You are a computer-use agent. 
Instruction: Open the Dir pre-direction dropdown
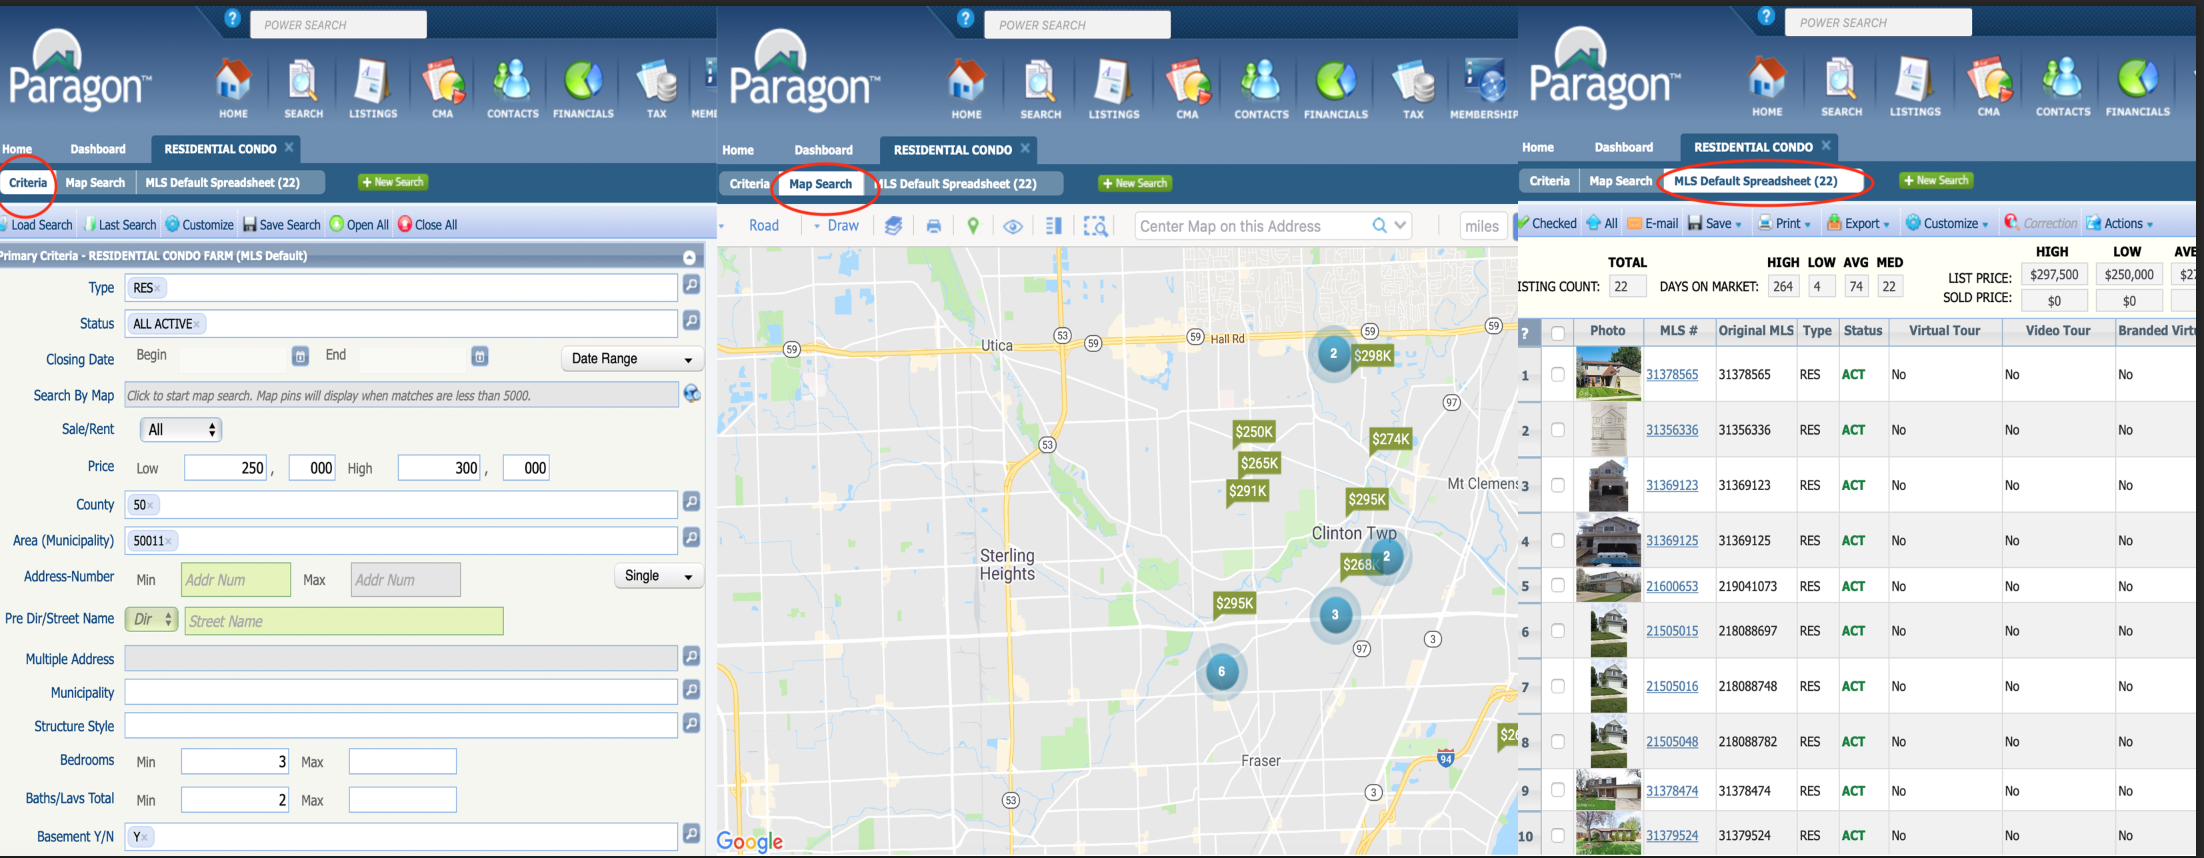(152, 620)
